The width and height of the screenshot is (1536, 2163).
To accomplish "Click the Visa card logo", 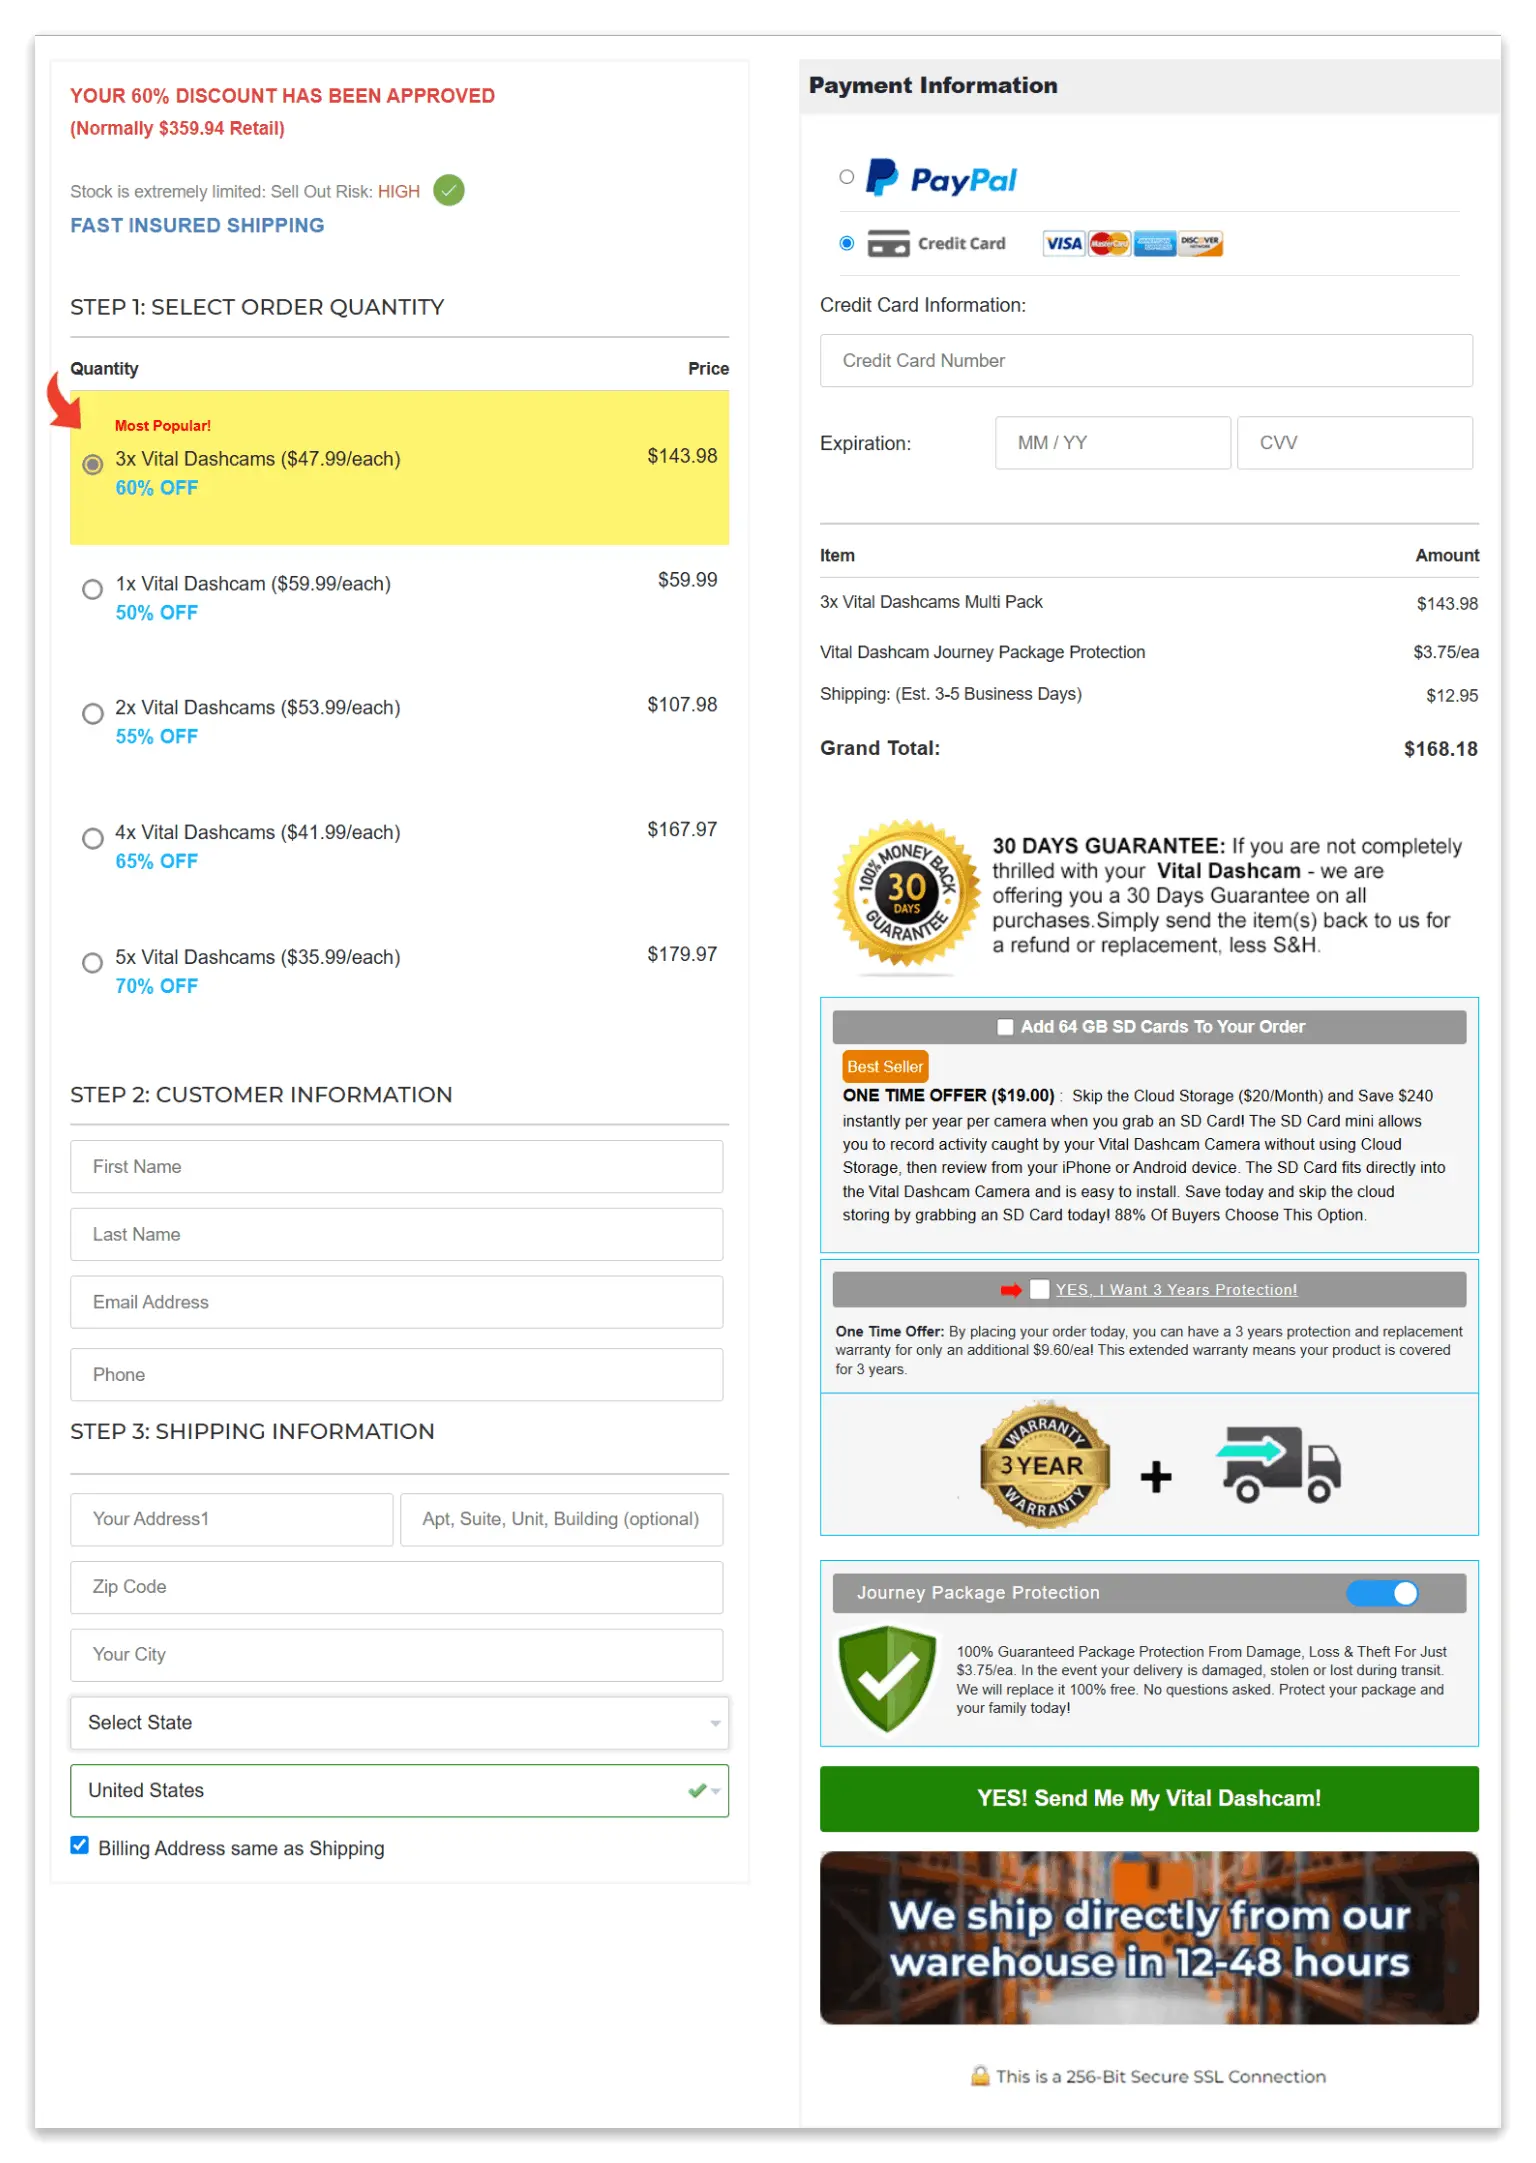I will (1063, 243).
